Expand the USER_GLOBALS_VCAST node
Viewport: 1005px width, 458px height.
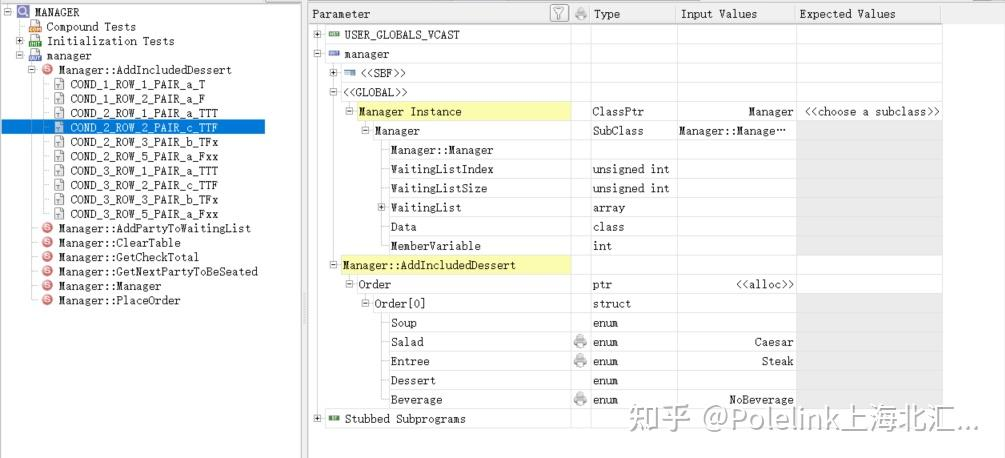pyautogui.click(x=318, y=35)
